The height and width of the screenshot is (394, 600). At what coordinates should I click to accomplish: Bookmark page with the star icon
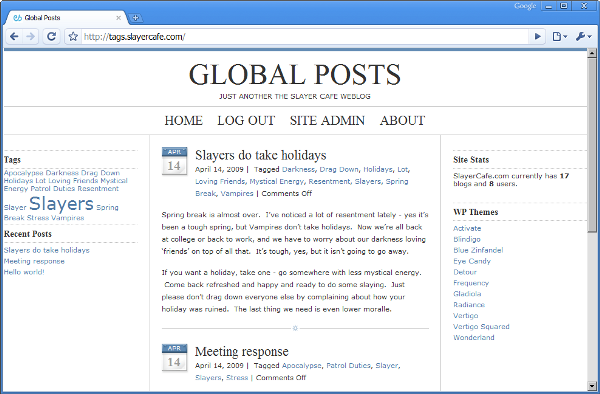coord(73,37)
